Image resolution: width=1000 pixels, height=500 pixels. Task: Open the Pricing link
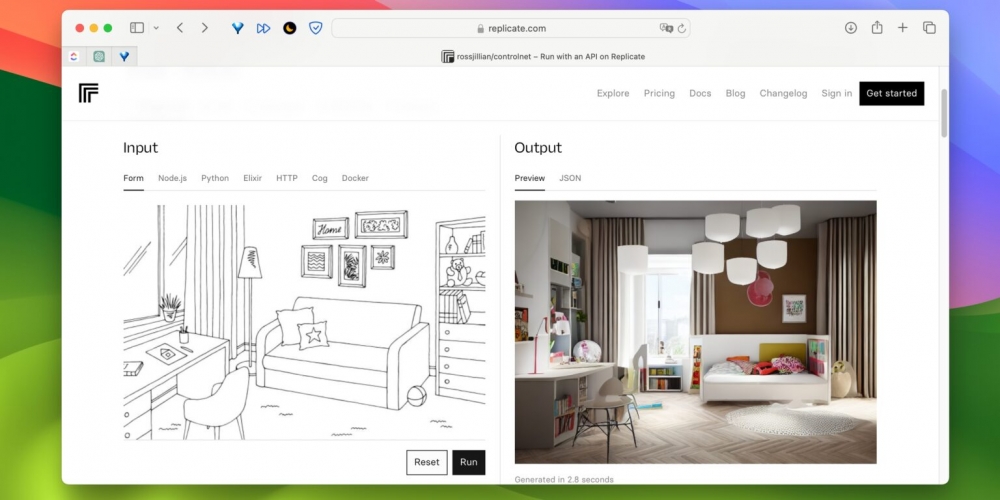[x=659, y=93]
